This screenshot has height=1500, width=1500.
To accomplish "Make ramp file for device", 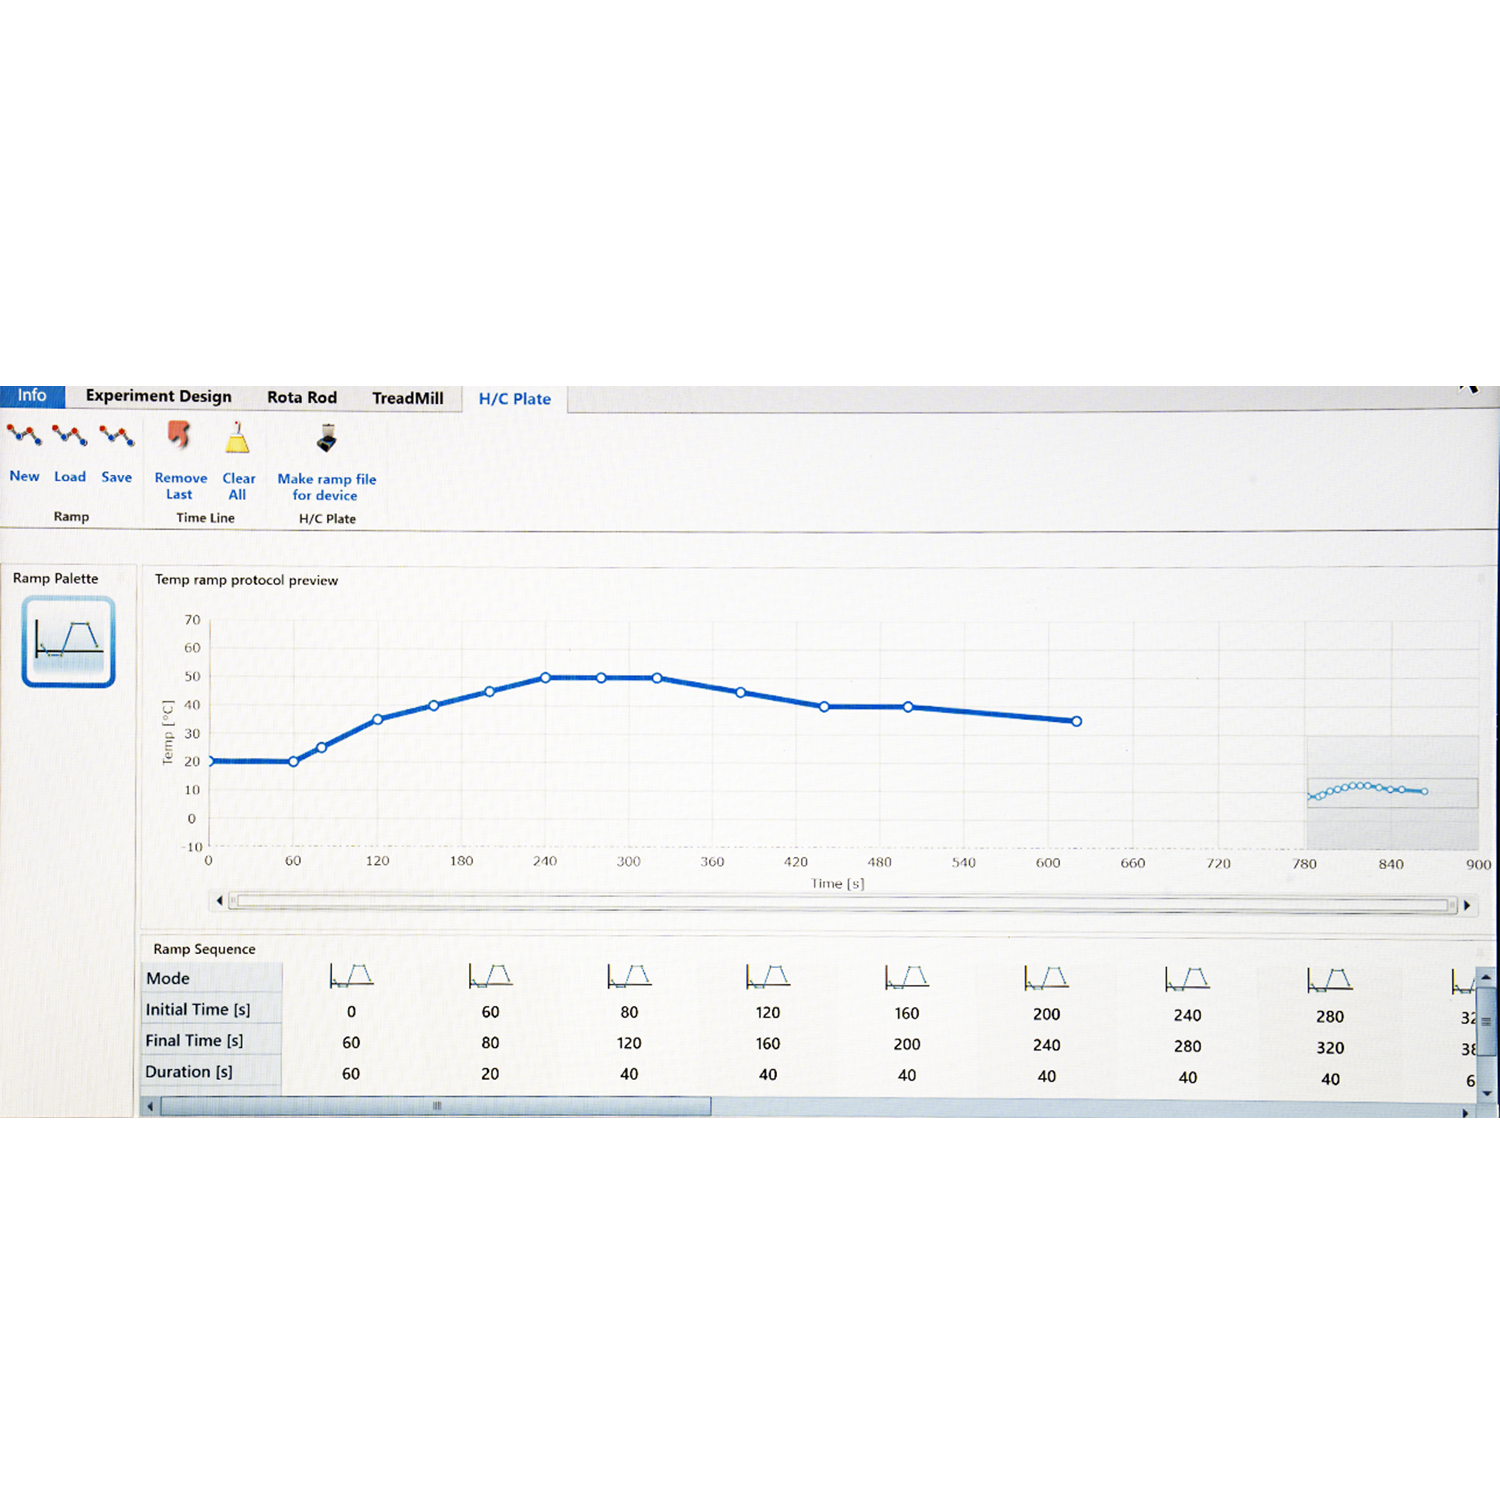I will (x=327, y=441).
